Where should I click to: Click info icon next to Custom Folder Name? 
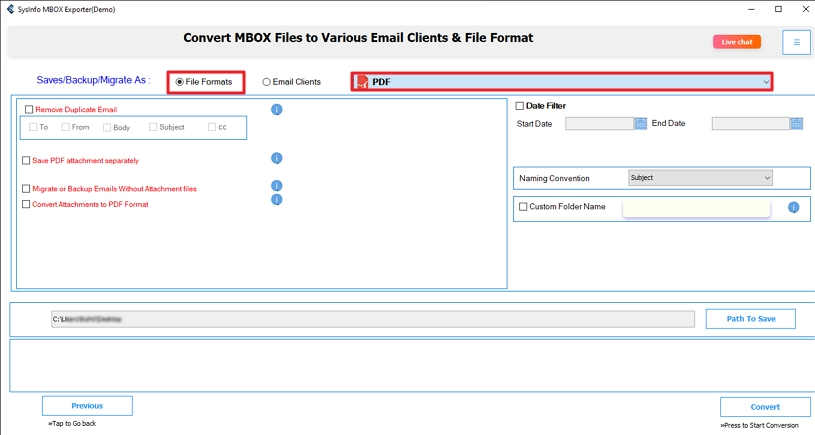pyautogui.click(x=793, y=207)
